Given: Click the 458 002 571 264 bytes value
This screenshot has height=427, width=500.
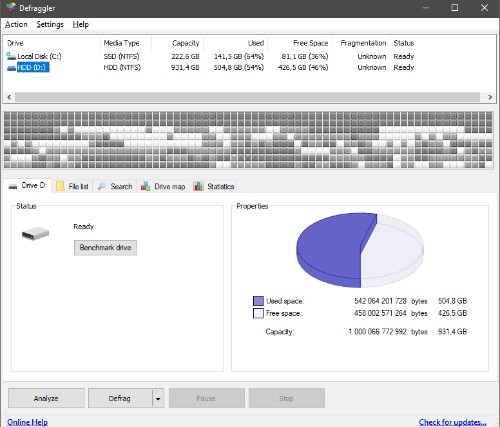Looking at the screenshot, I should click(380, 313).
